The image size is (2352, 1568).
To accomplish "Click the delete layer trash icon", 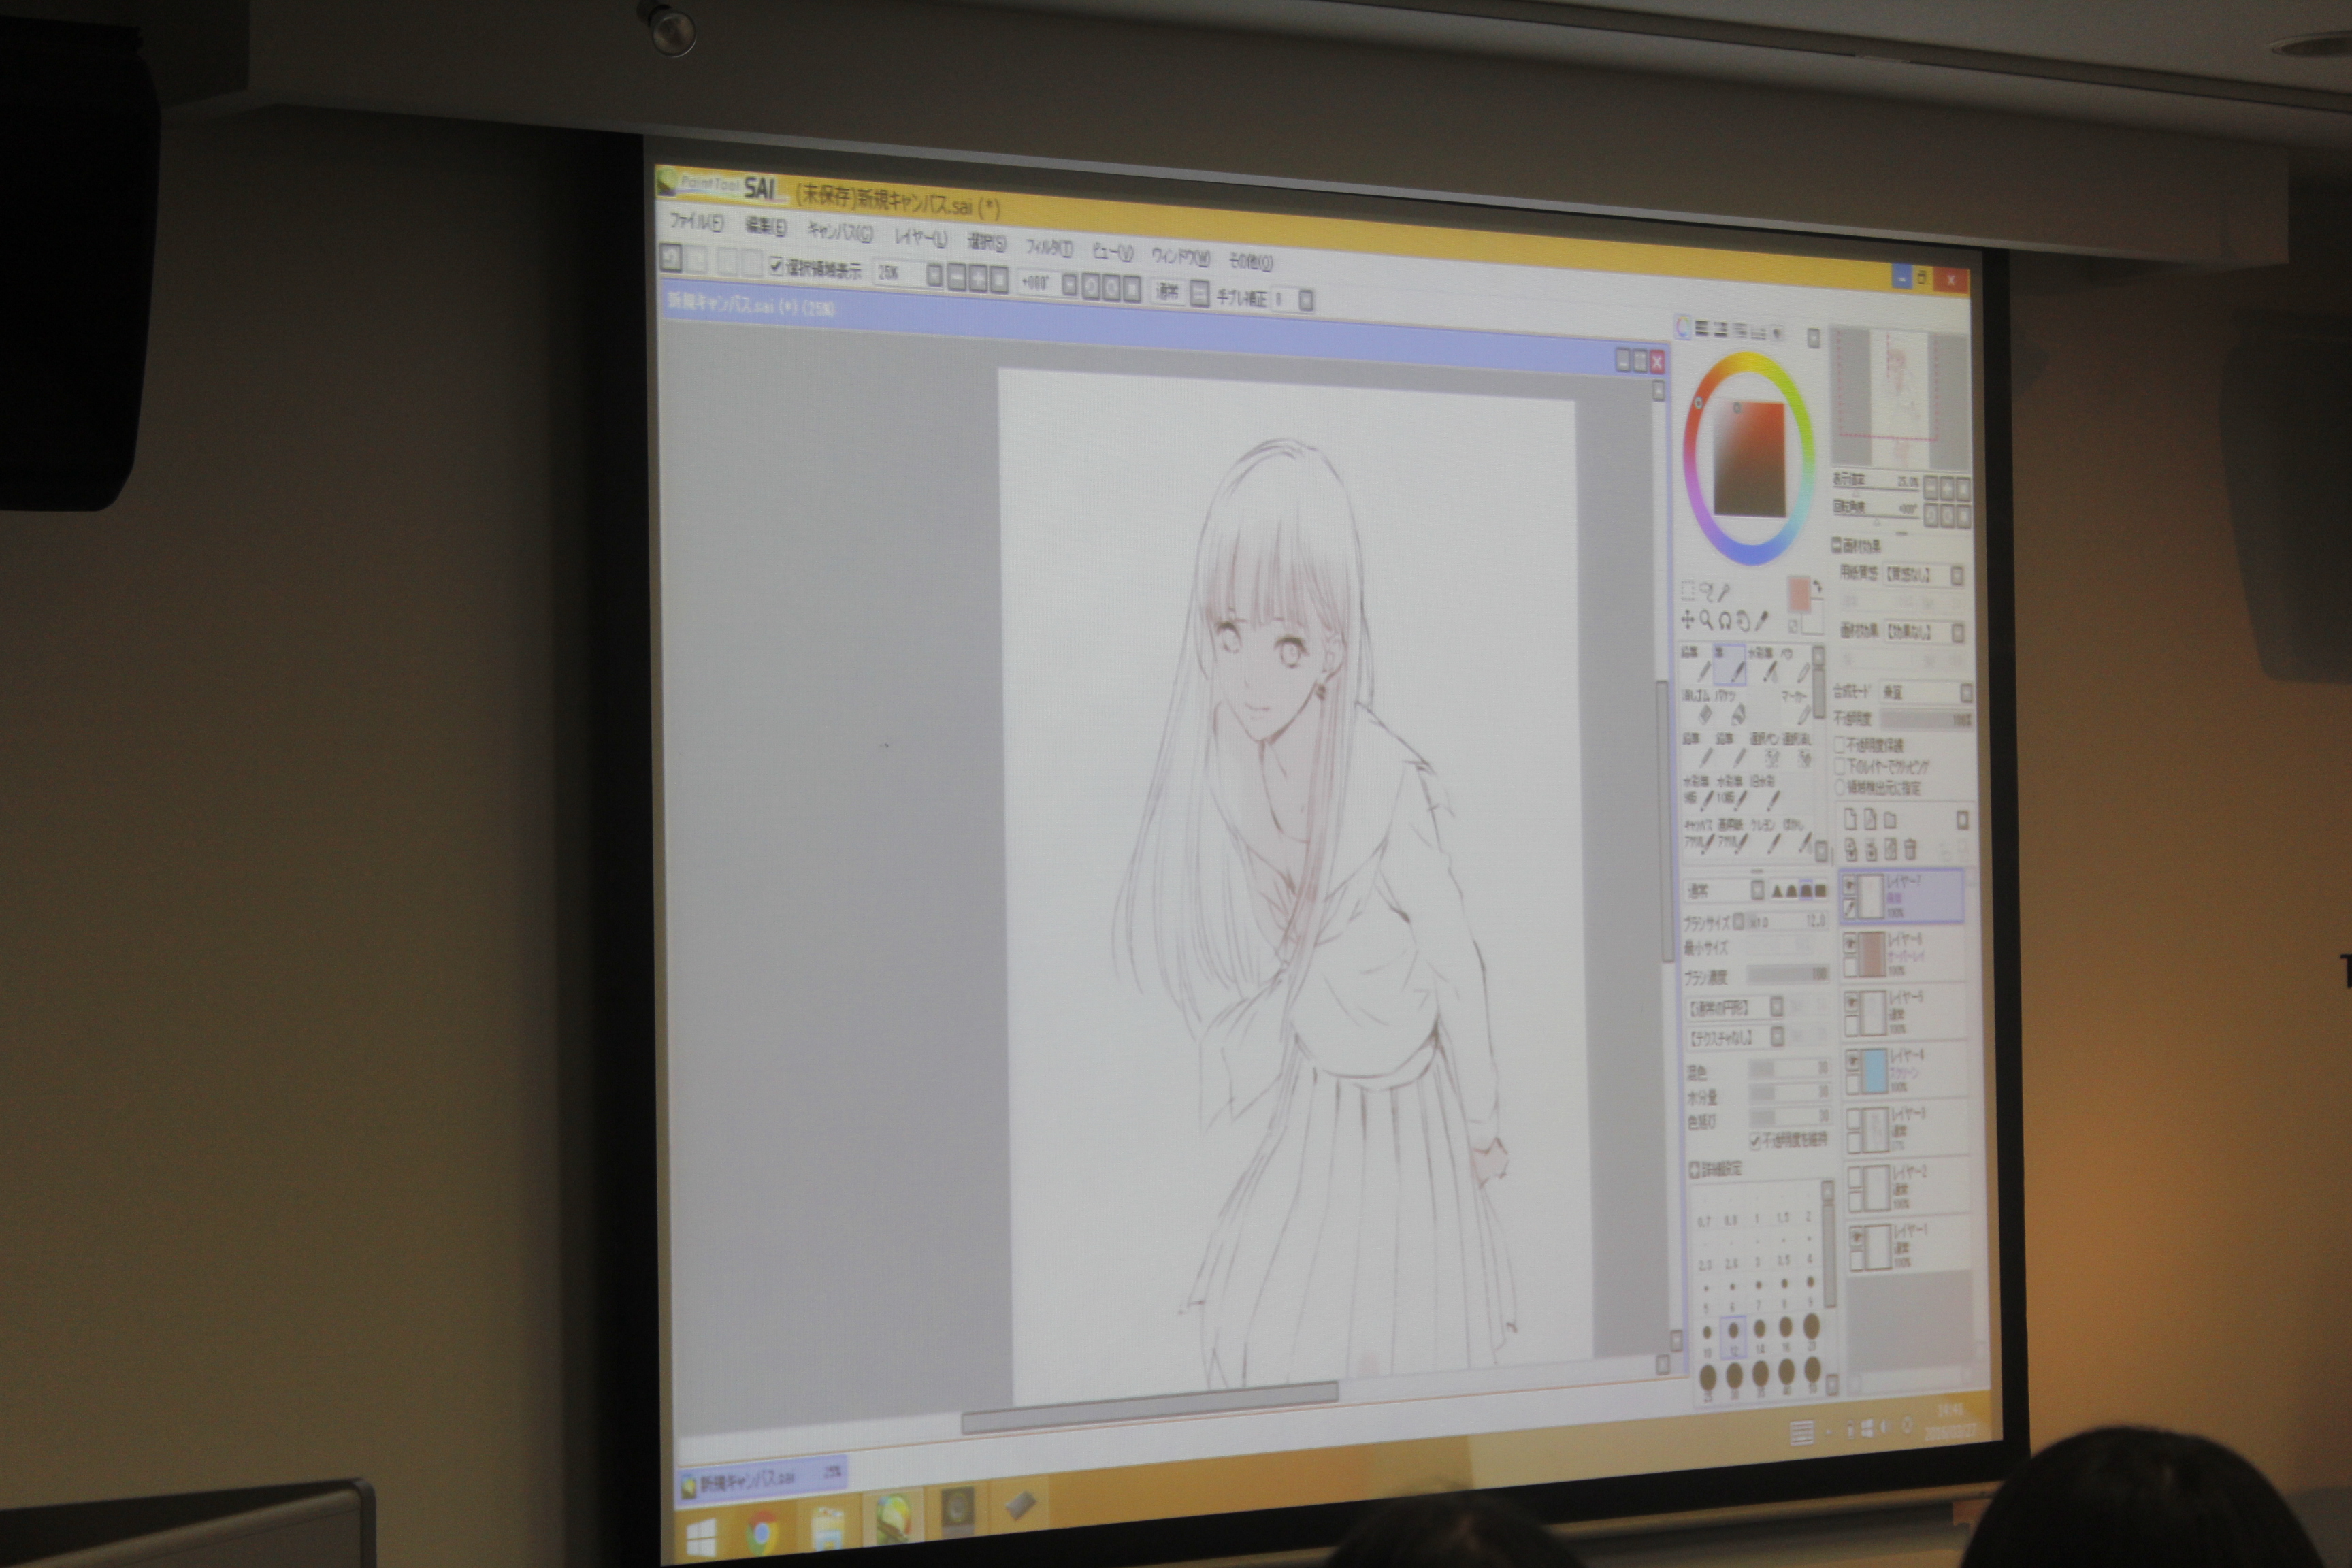I will pos(1911,850).
